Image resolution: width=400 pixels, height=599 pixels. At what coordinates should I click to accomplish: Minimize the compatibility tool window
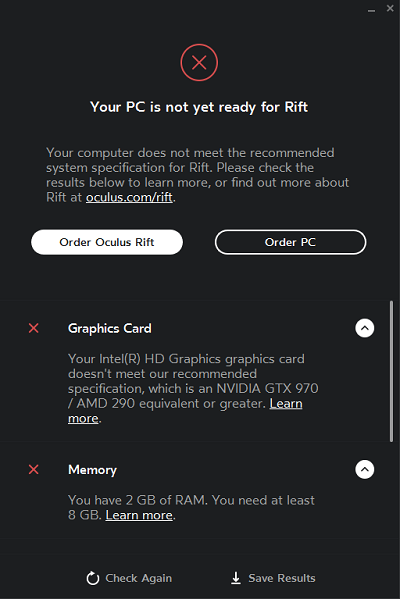coord(371,11)
